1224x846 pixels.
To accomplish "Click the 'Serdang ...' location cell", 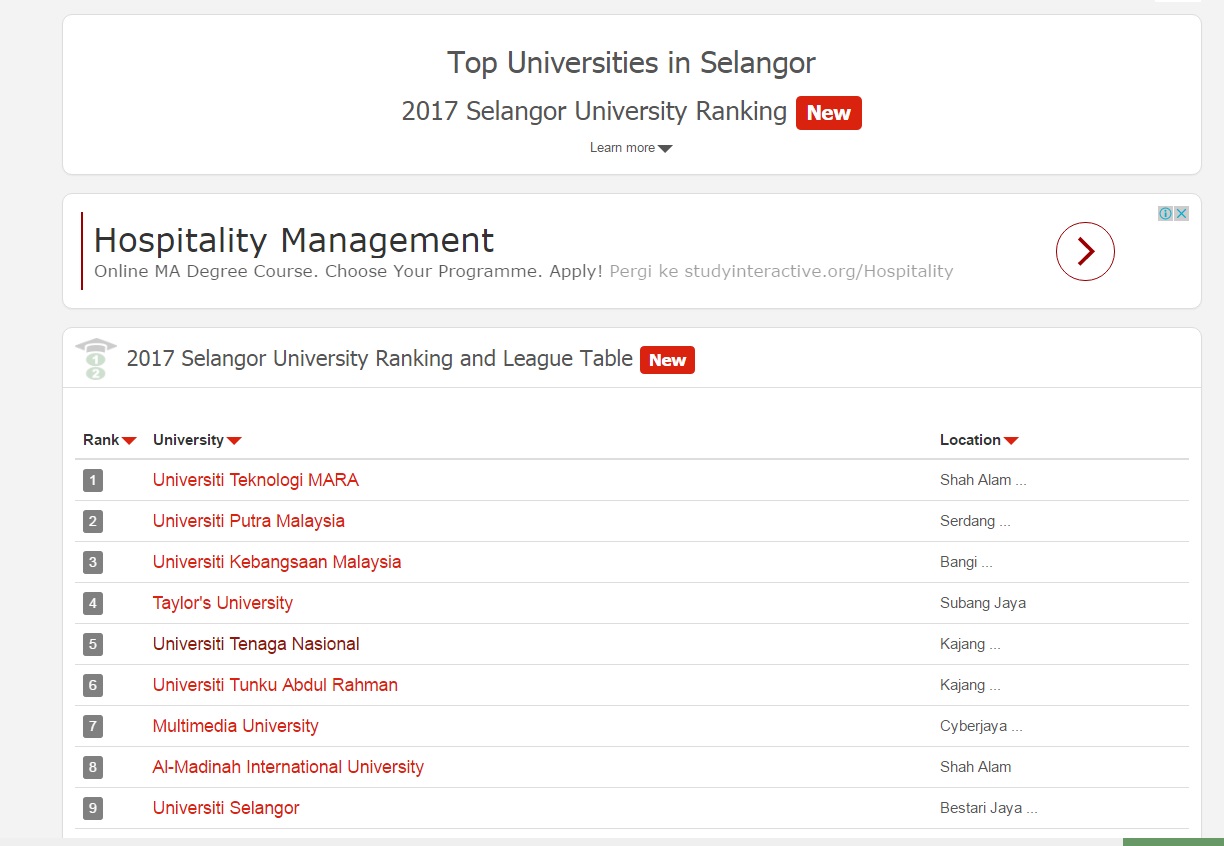I will [x=975, y=521].
